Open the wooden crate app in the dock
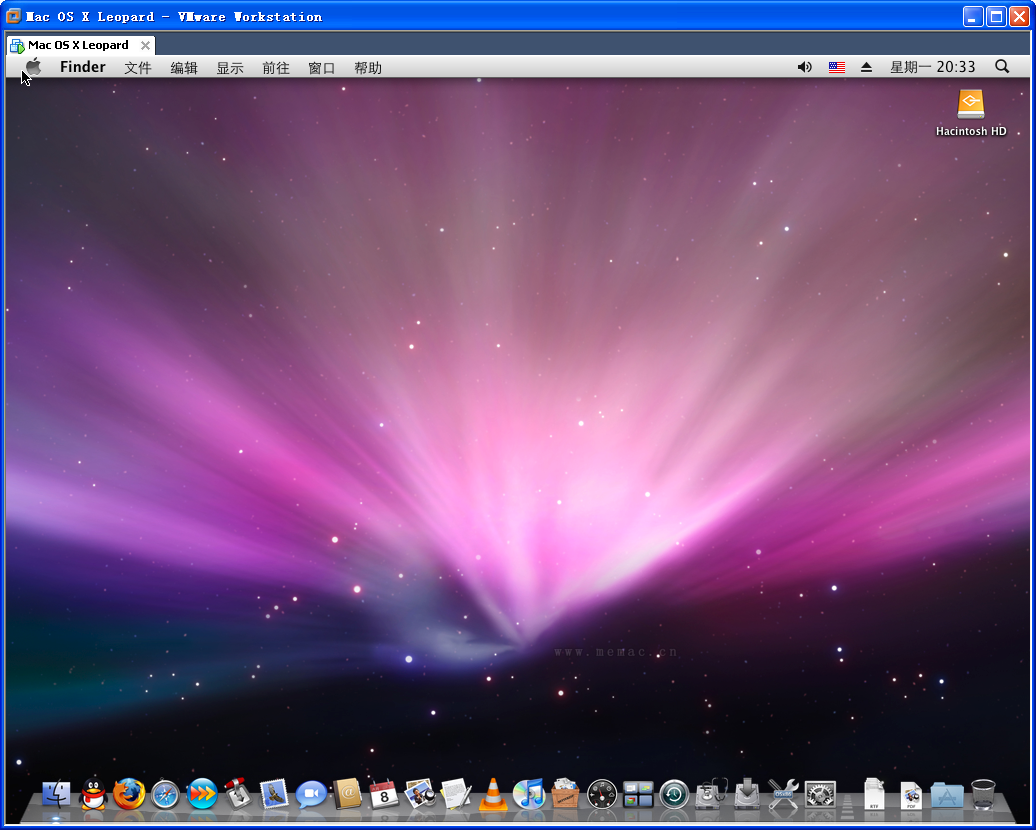 coord(565,794)
